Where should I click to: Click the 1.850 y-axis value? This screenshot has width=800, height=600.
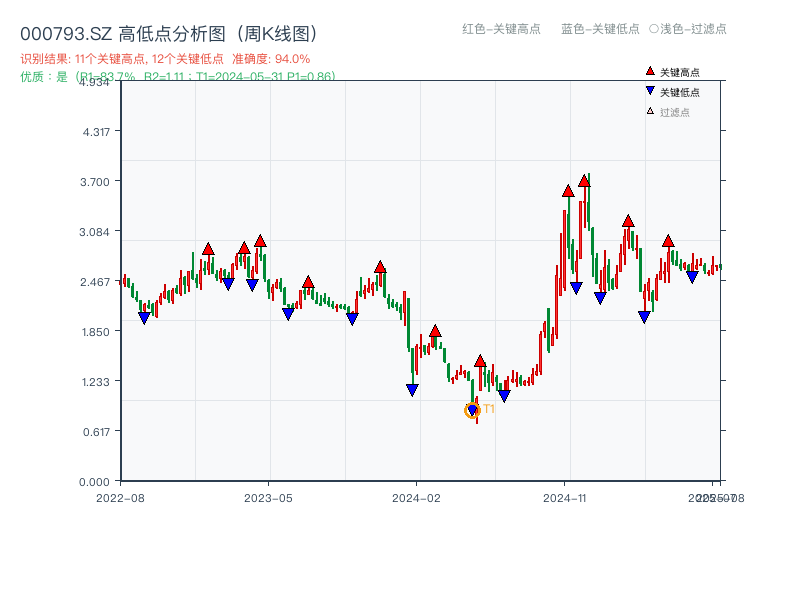(95, 332)
